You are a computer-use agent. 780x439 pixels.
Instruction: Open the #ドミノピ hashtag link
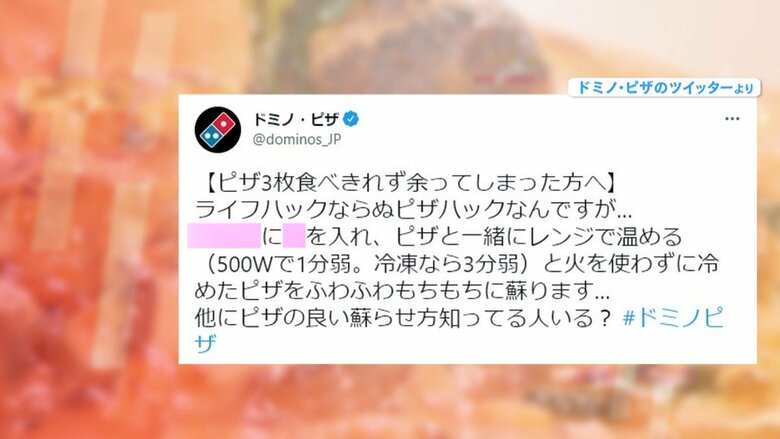click(673, 317)
